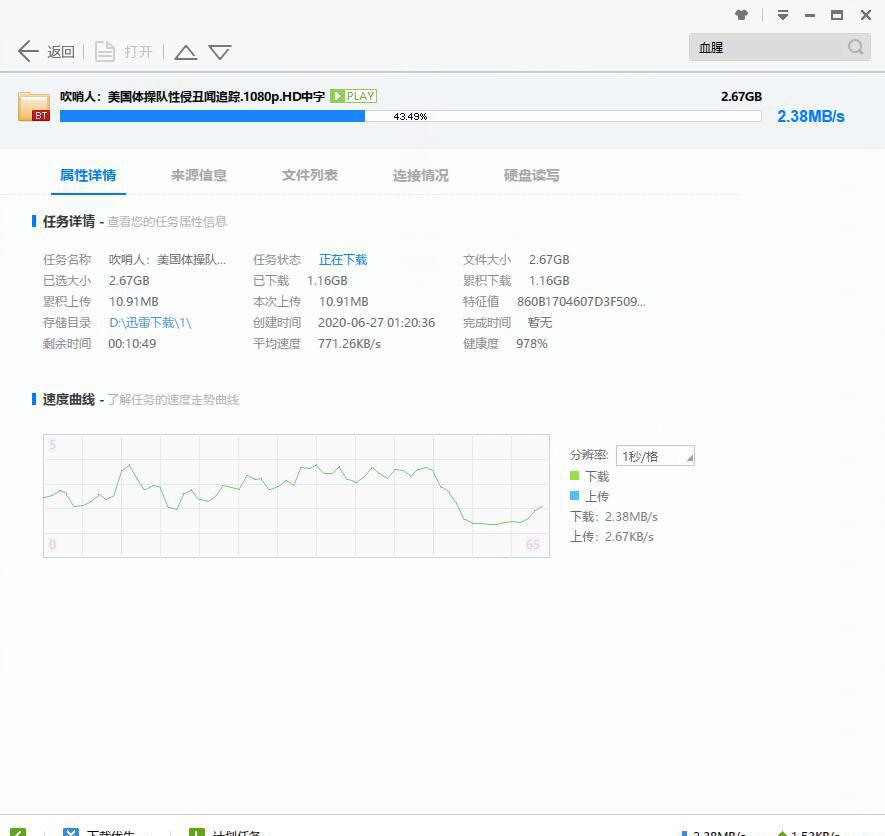Click the search field containing 血腥

[x=779, y=47]
